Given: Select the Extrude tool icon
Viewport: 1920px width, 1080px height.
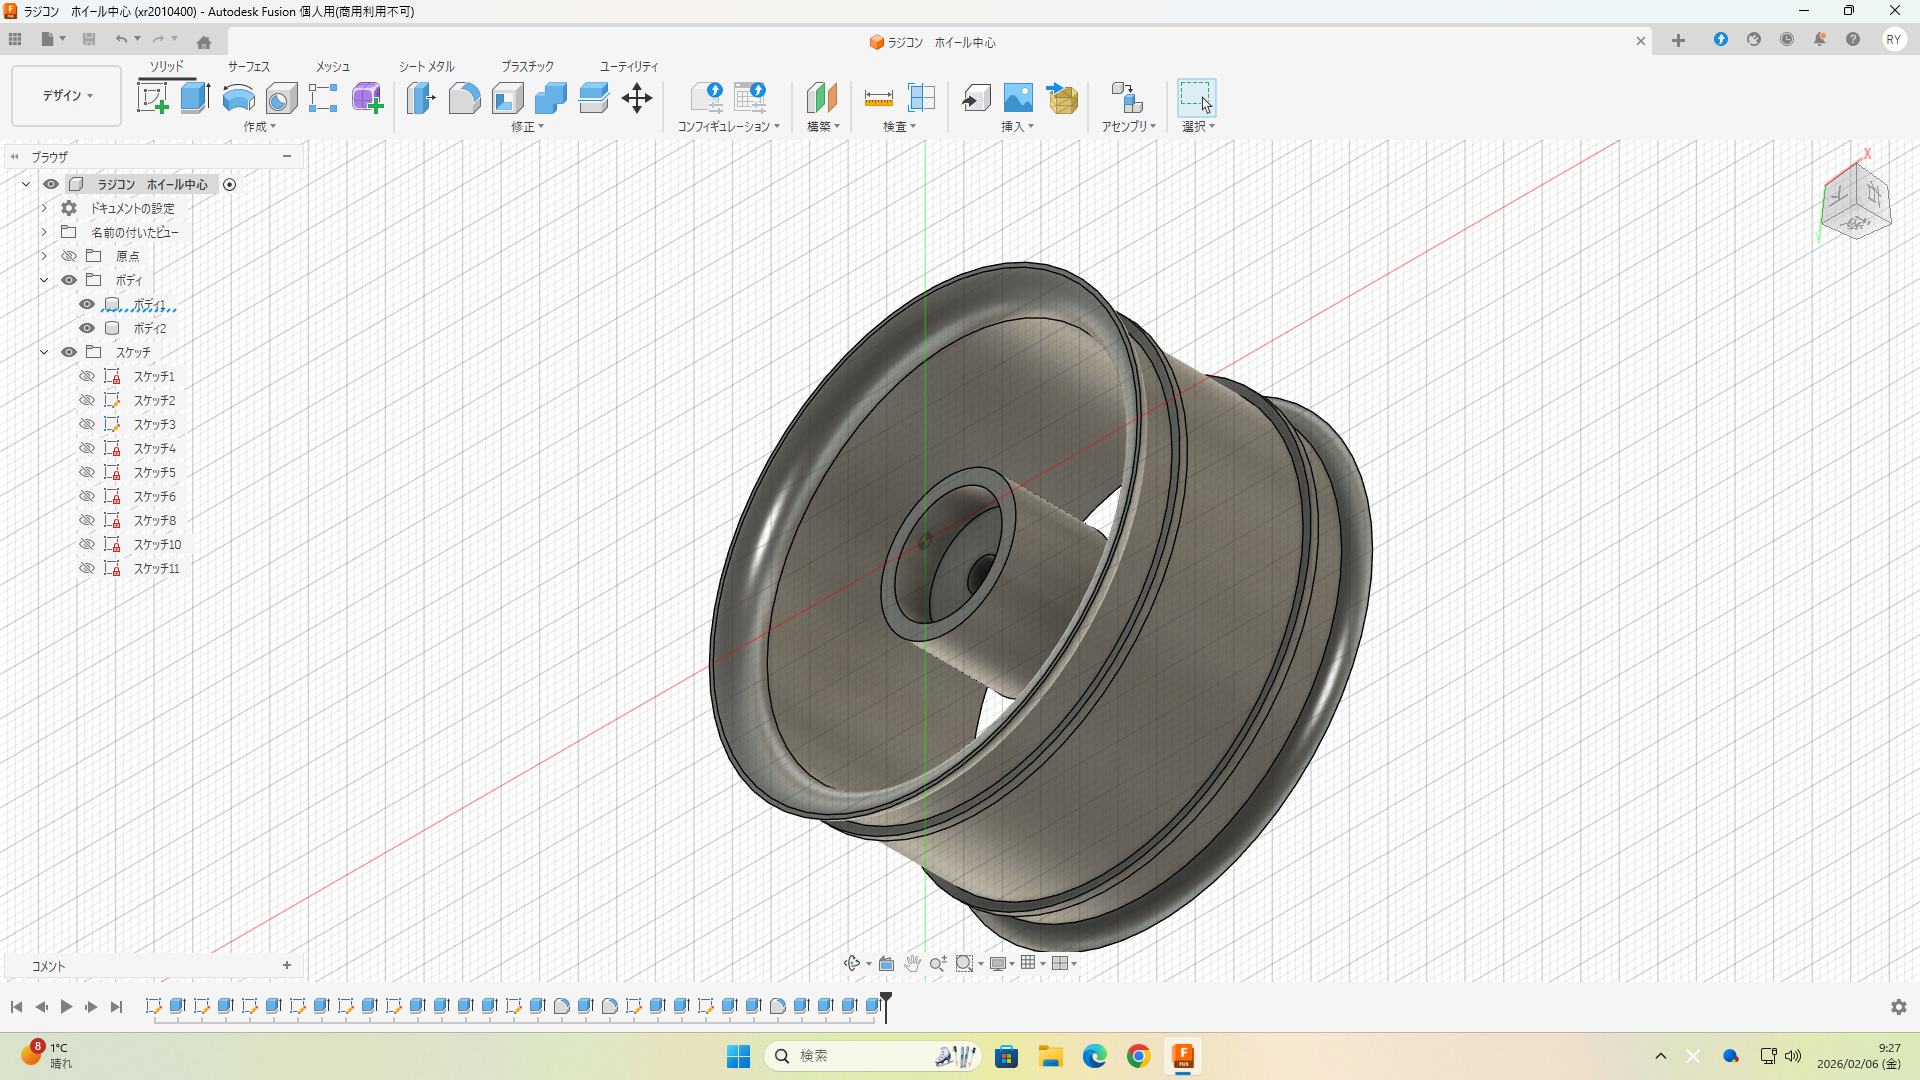Looking at the screenshot, I should click(195, 98).
